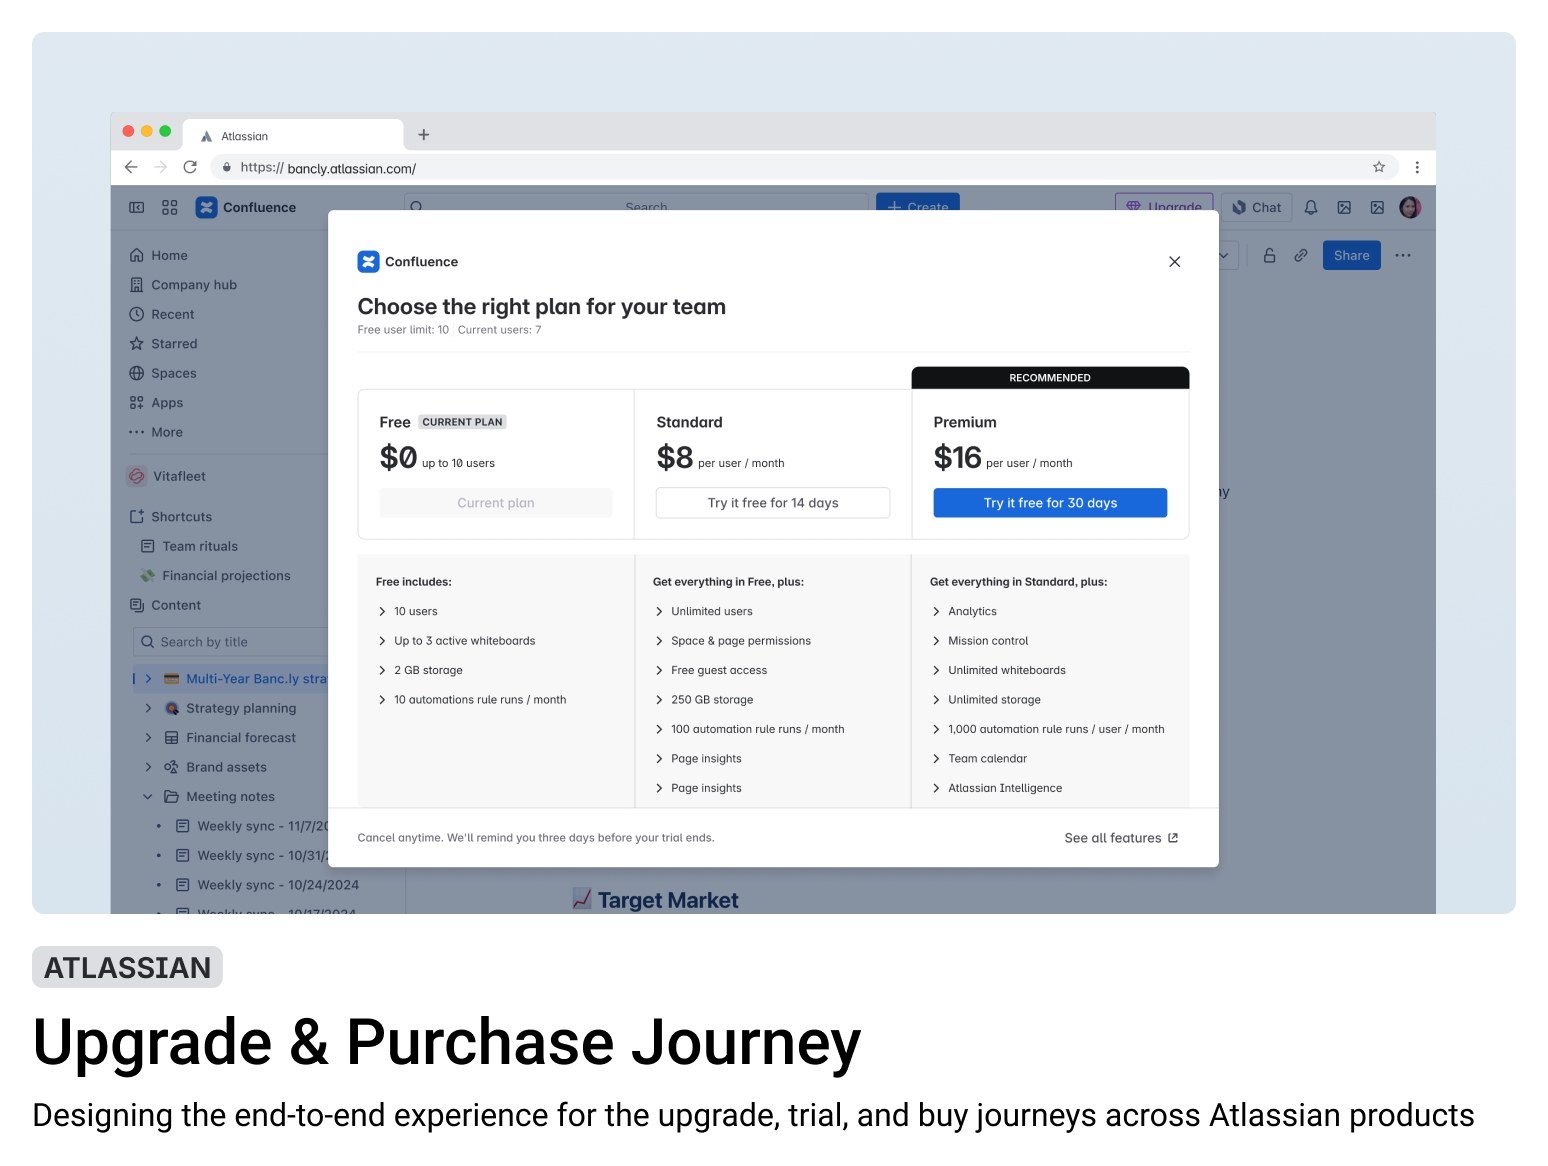
Task: Click the More menu in the sidebar
Action: [x=167, y=432]
